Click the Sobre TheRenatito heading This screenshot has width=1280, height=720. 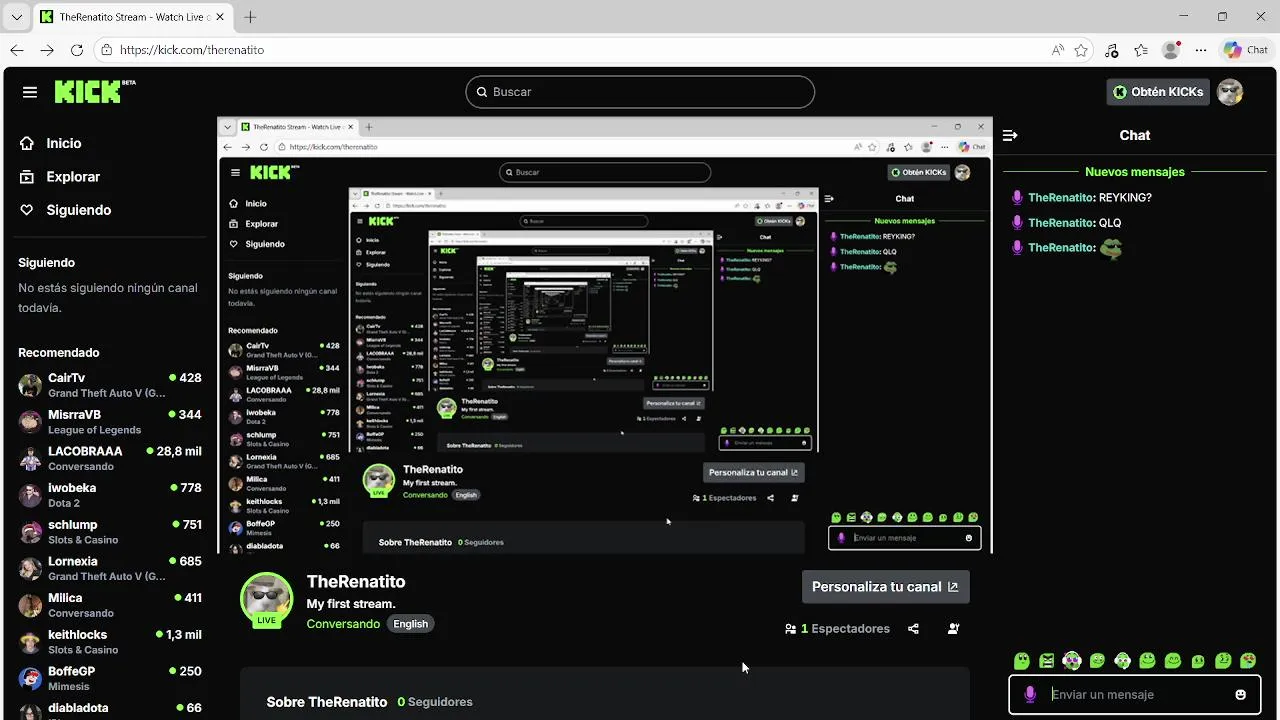tap(327, 702)
